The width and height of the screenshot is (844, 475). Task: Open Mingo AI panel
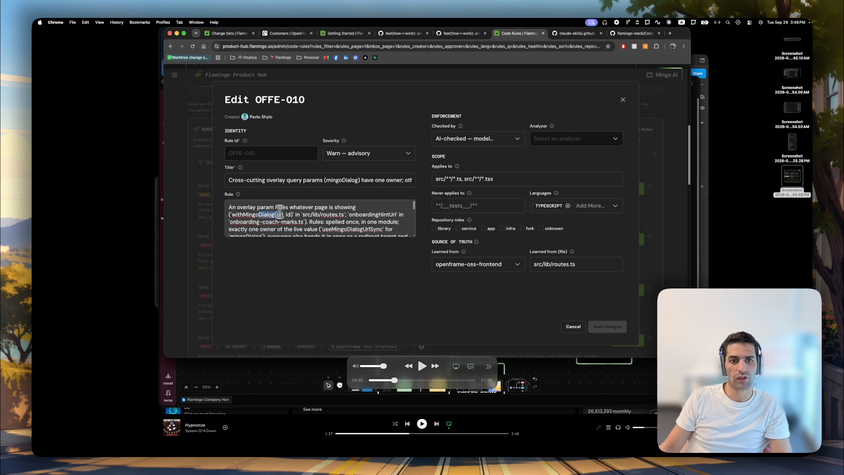click(x=662, y=75)
